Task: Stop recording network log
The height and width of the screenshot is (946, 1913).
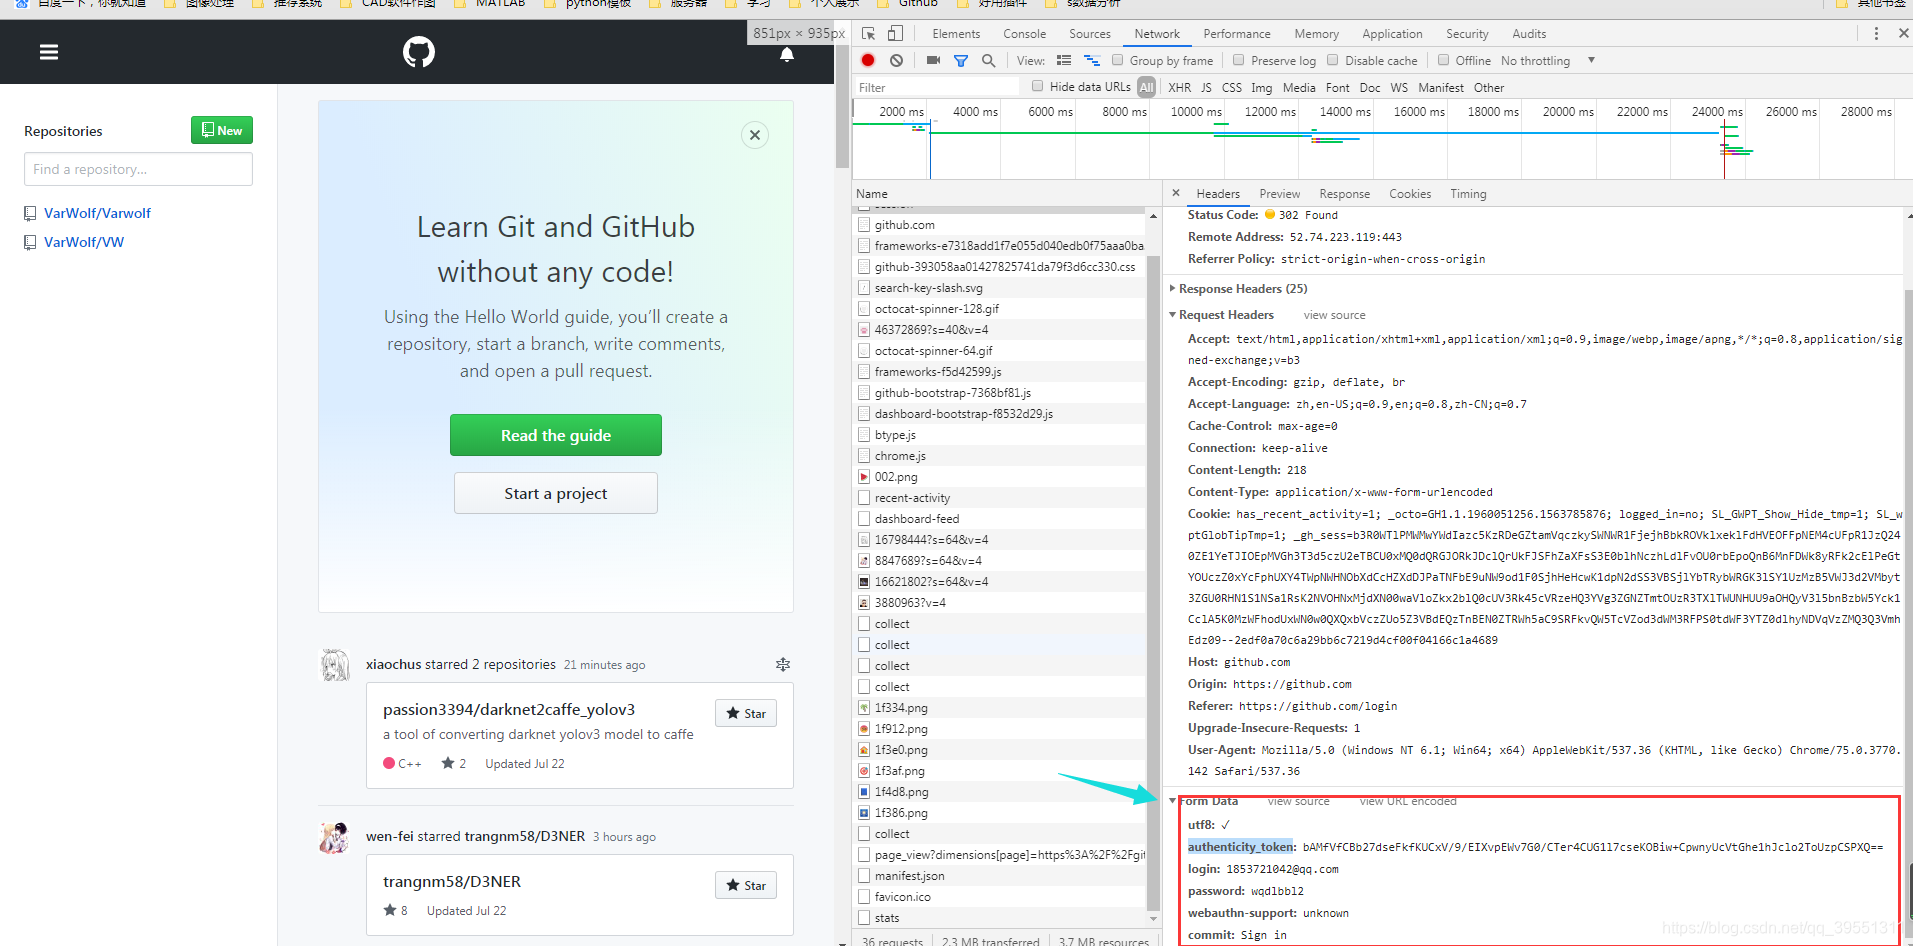Action: pyautogui.click(x=868, y=61)
